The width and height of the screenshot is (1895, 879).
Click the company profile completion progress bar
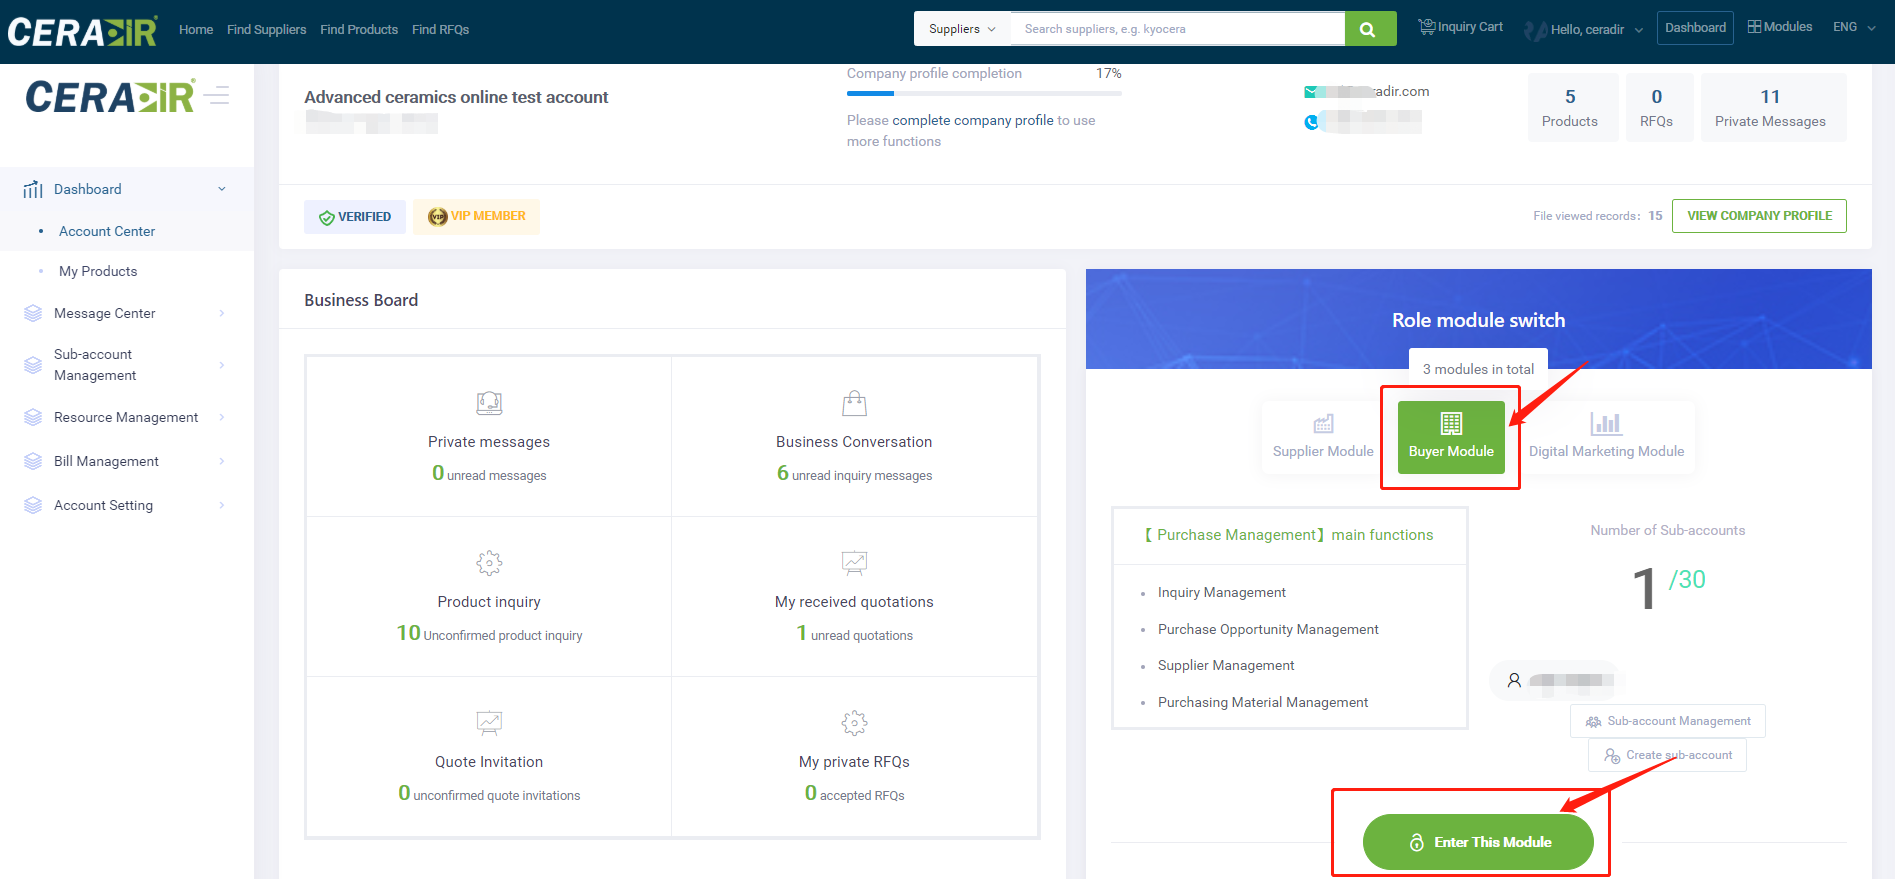coord(983,93)
